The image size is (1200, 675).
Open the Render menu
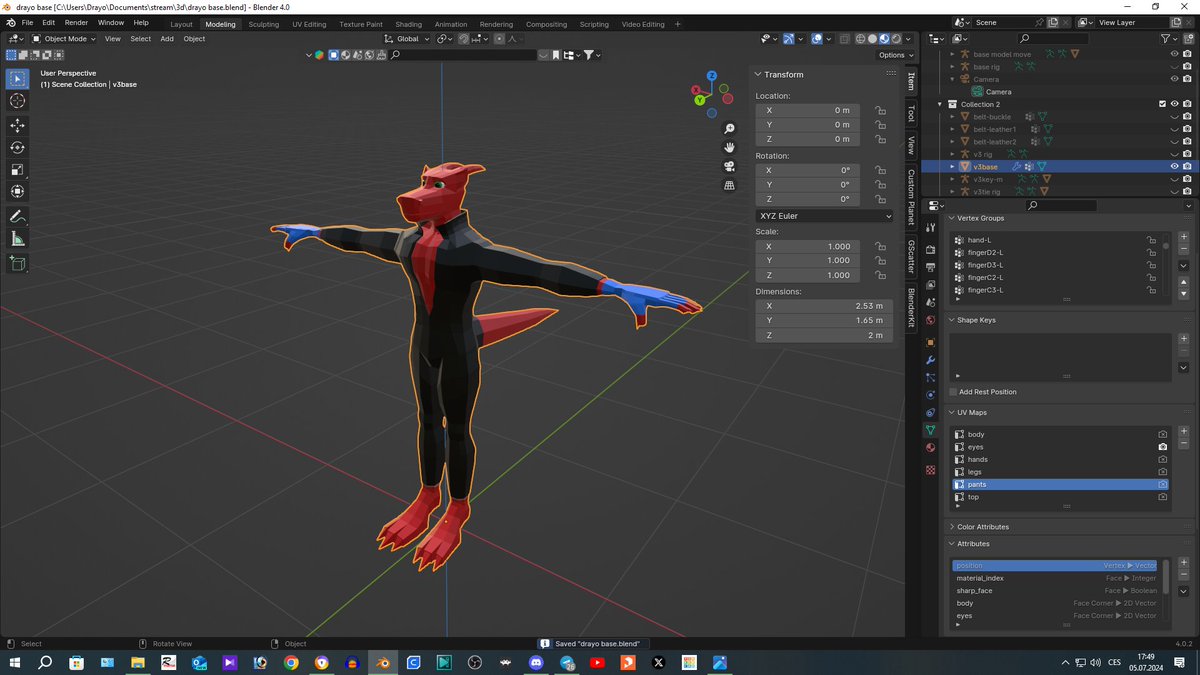tap(76, 23)
